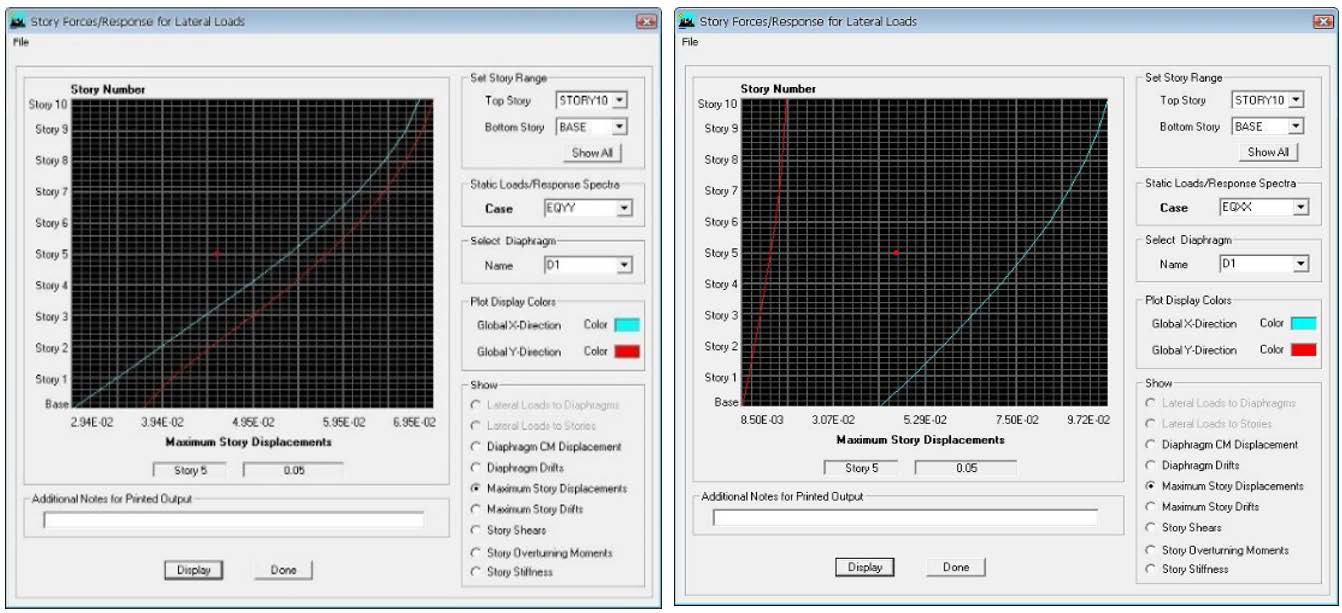Click Show All in the EQXX window
1342x613 pixels.
coord(1268,152)
